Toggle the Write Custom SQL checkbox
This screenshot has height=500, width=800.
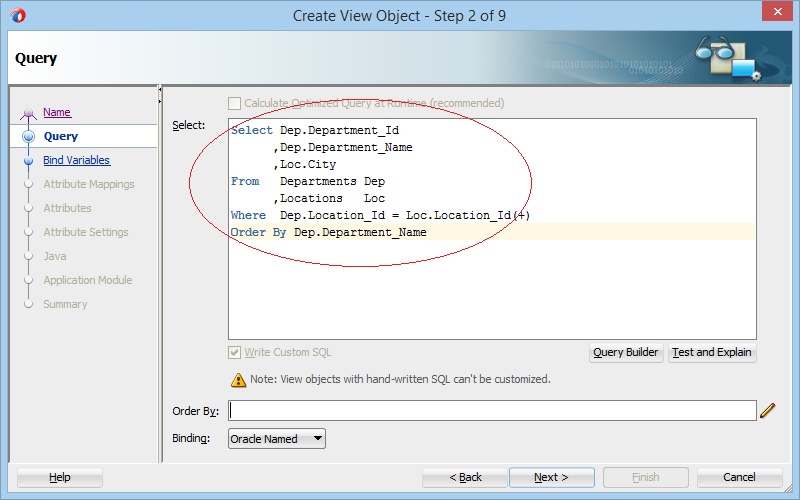pyautogui.click(x=234, y=353)
